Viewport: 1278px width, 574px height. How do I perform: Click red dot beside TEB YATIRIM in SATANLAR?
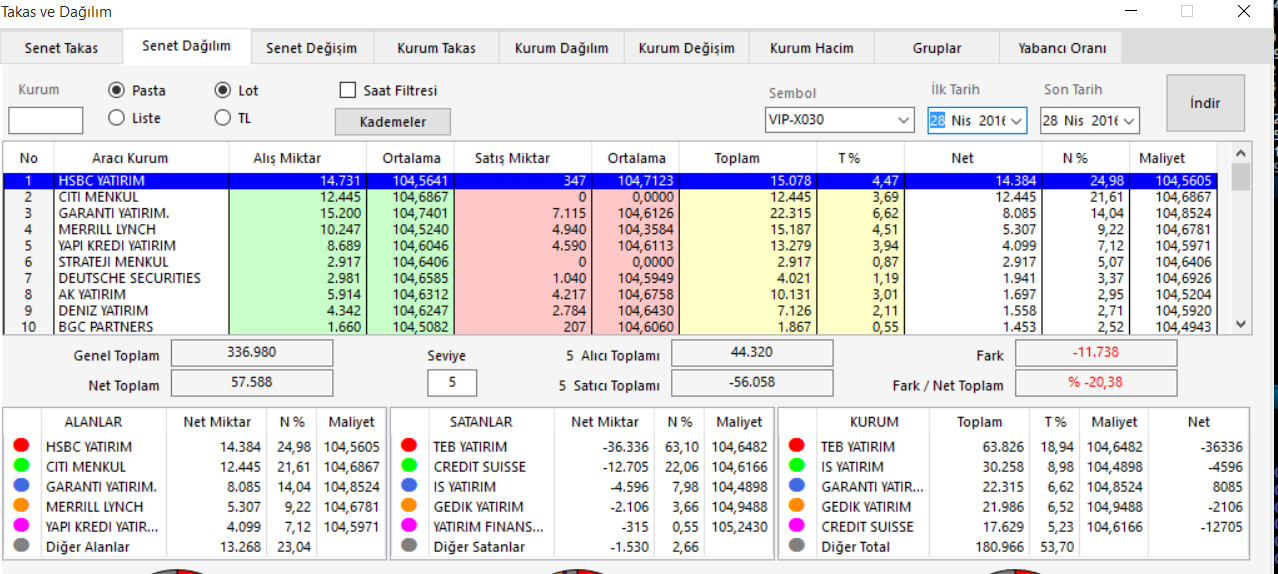[x=408, y=446]
